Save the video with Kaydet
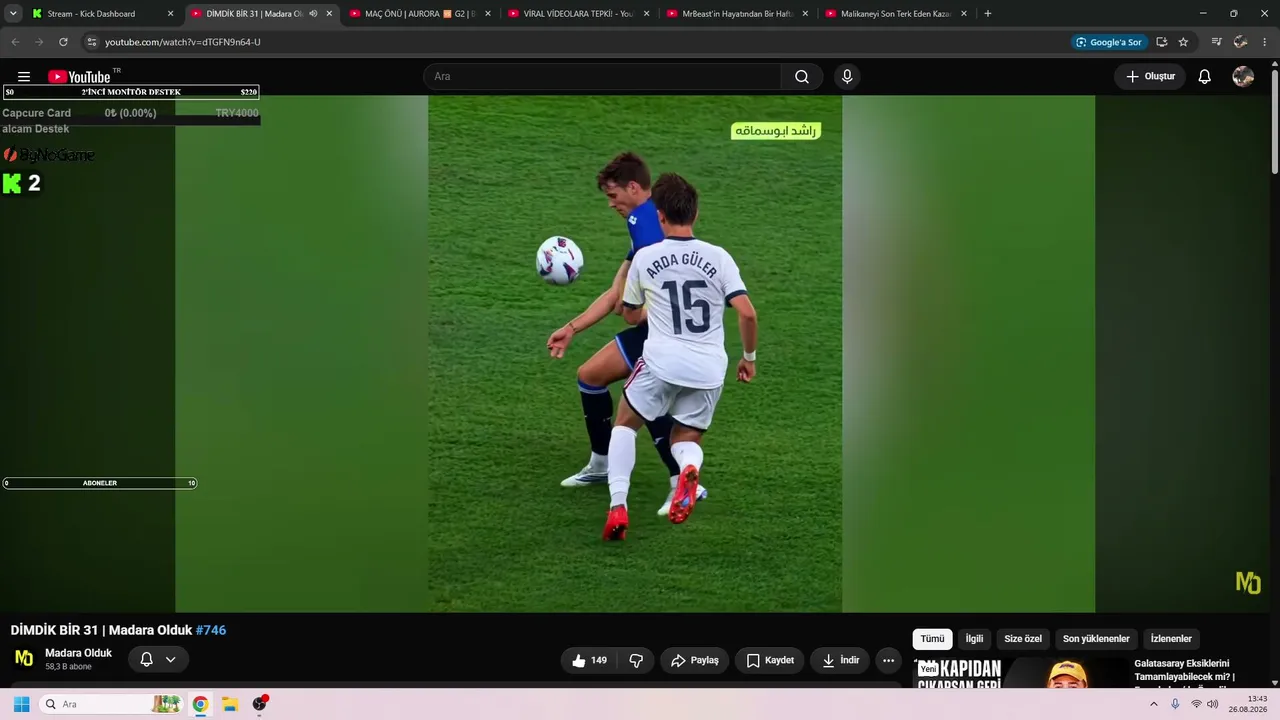1280x720 pixels. coord(771,660)
